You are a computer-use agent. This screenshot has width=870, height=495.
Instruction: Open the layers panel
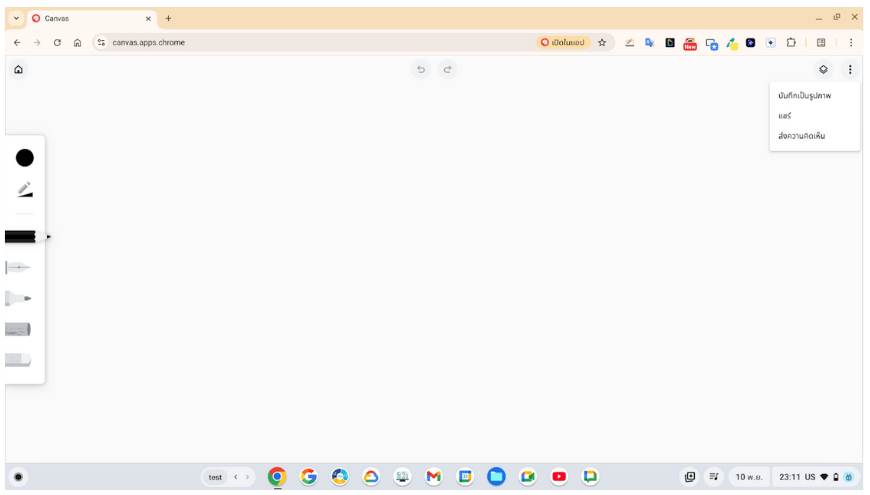pos(823,69)
